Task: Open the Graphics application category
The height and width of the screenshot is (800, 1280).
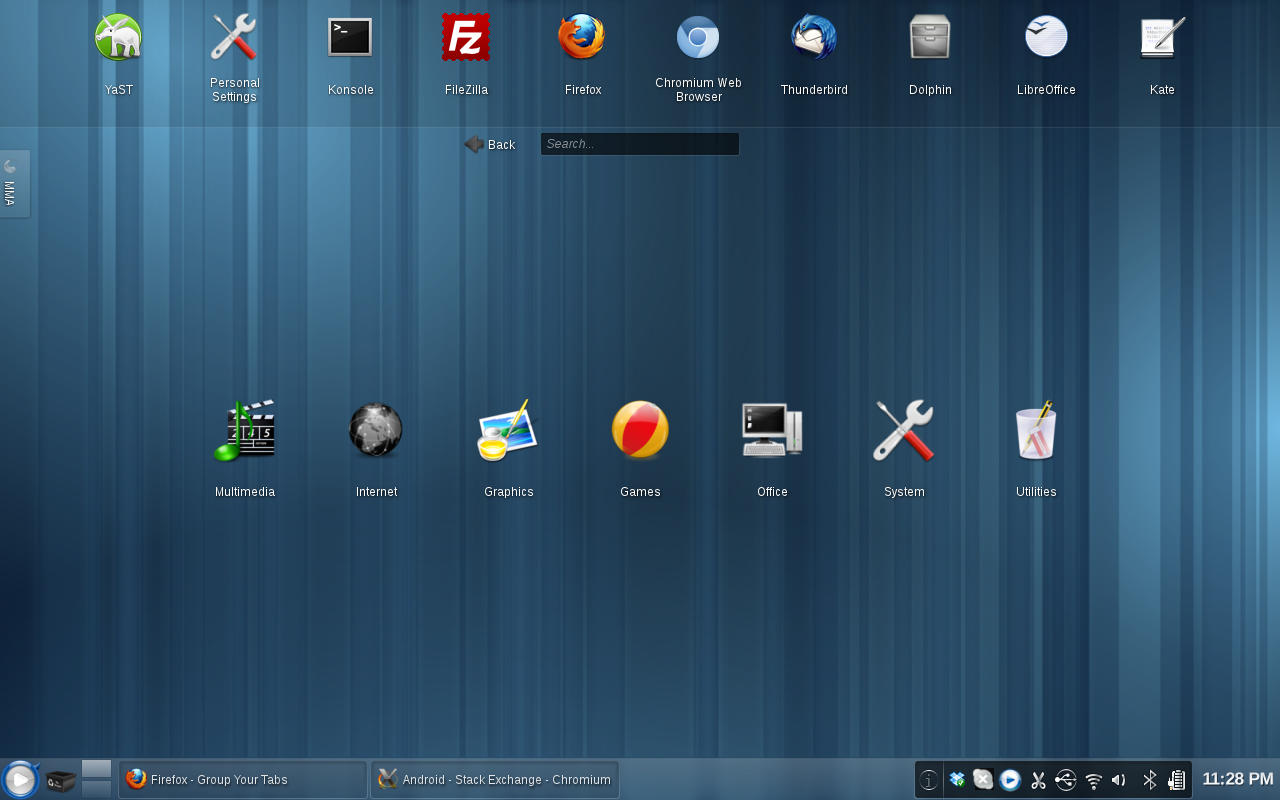Action: click(508, 430)
